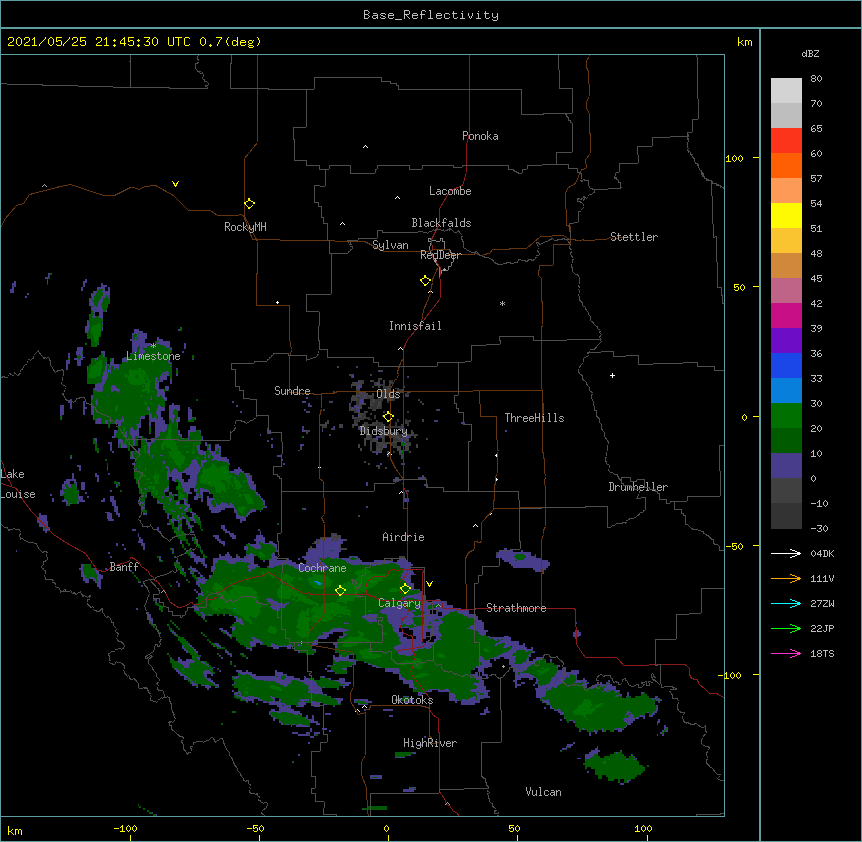Click the ThreeHills town label
Screen dimensions: 862x842
pos(534,418)
